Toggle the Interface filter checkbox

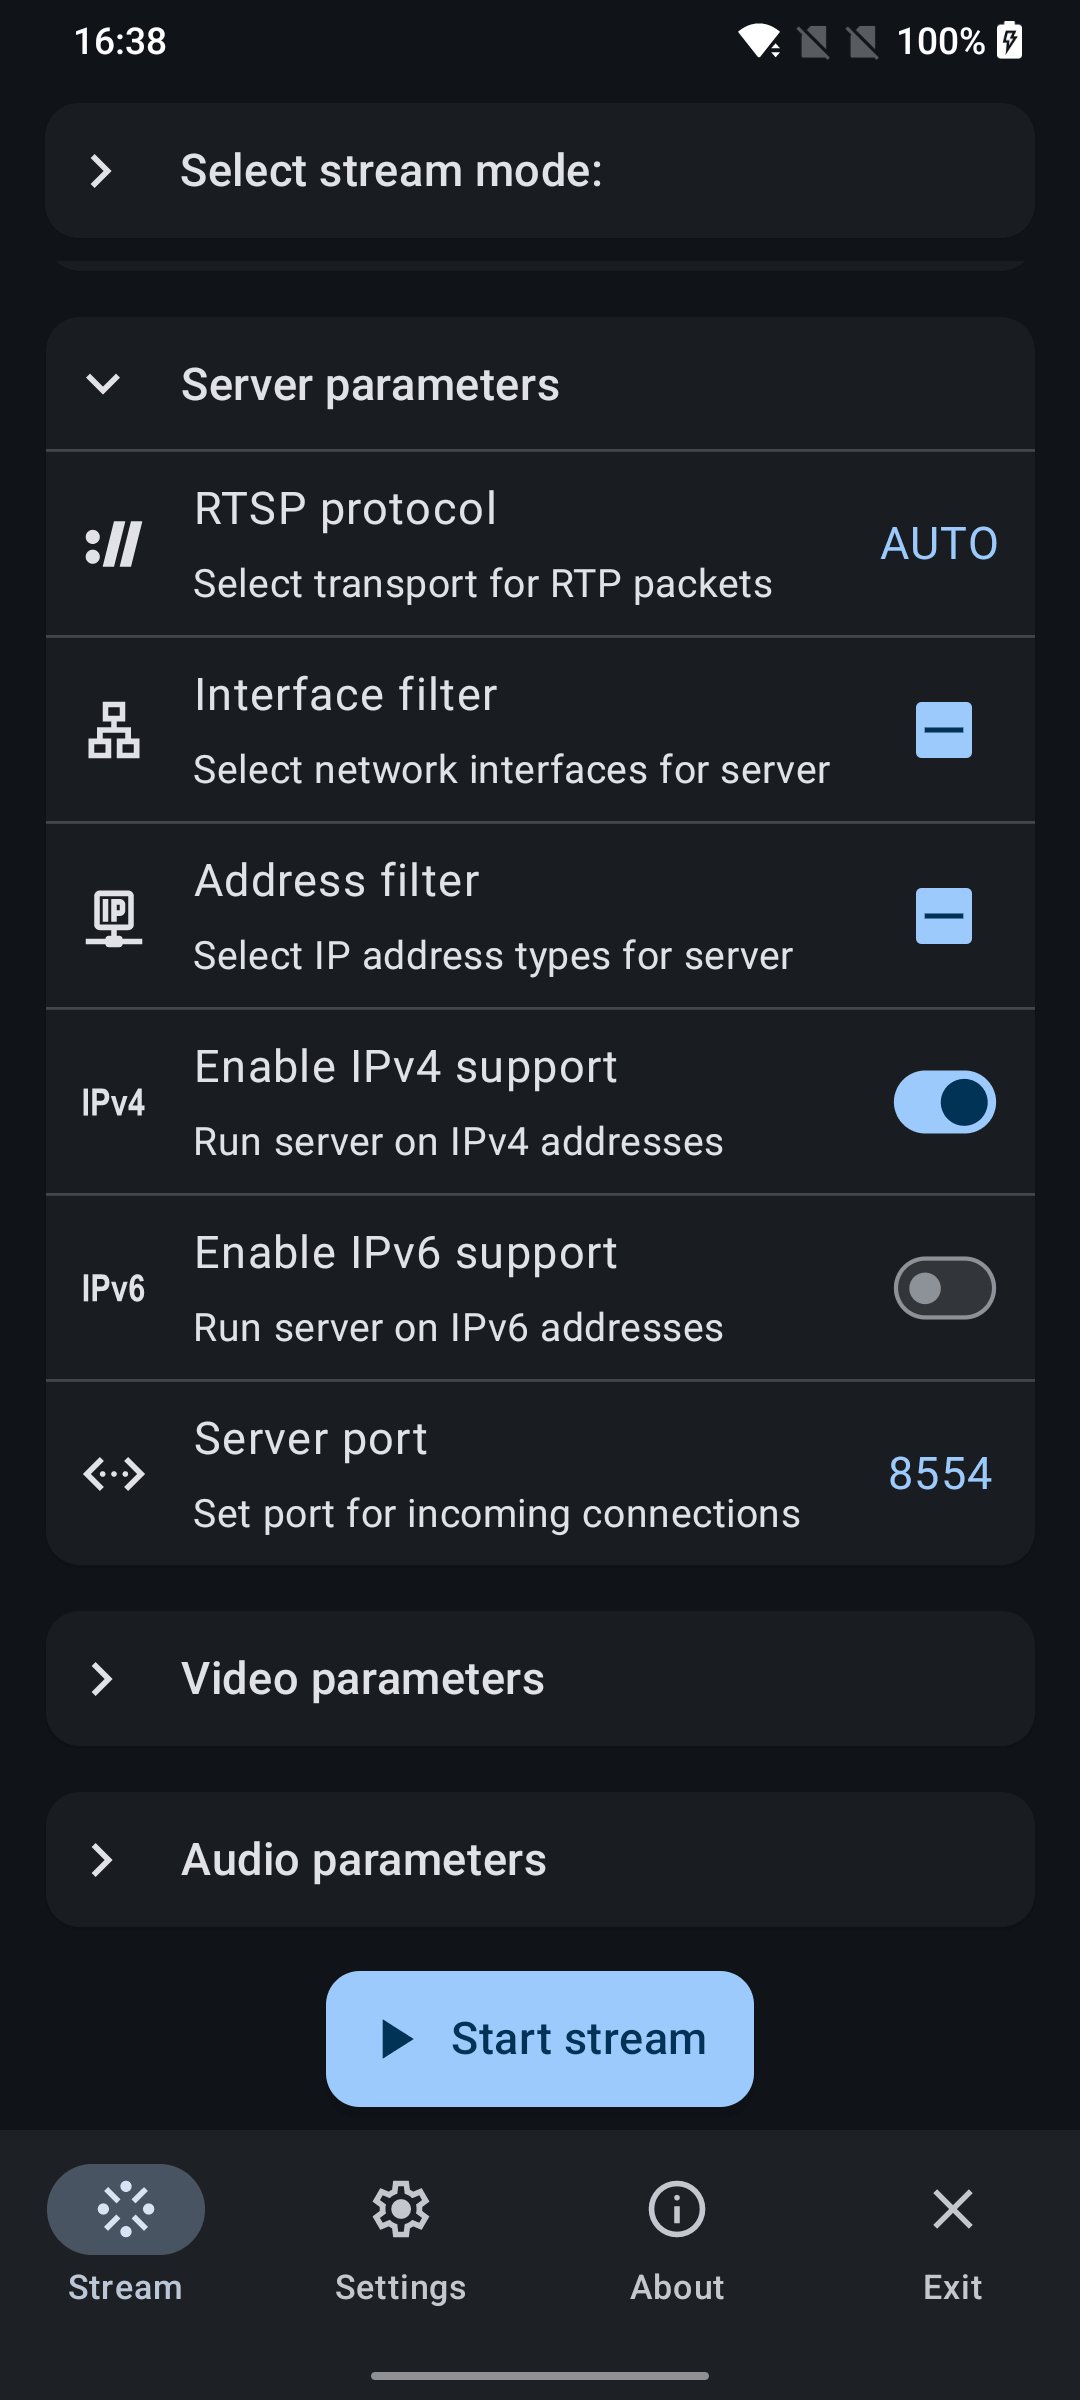point(944,730)
